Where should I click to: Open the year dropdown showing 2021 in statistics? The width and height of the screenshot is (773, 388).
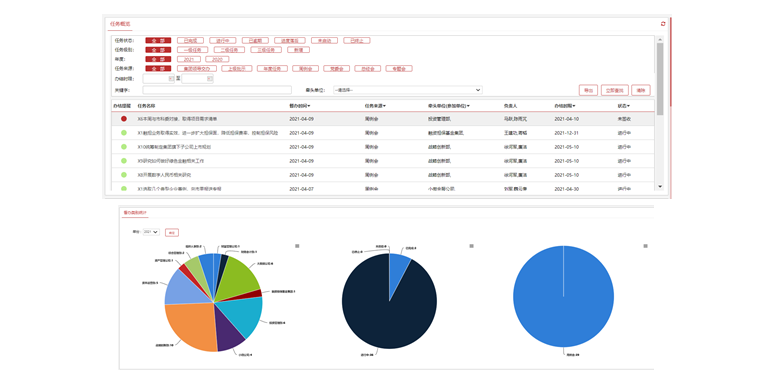click(151, 232)
